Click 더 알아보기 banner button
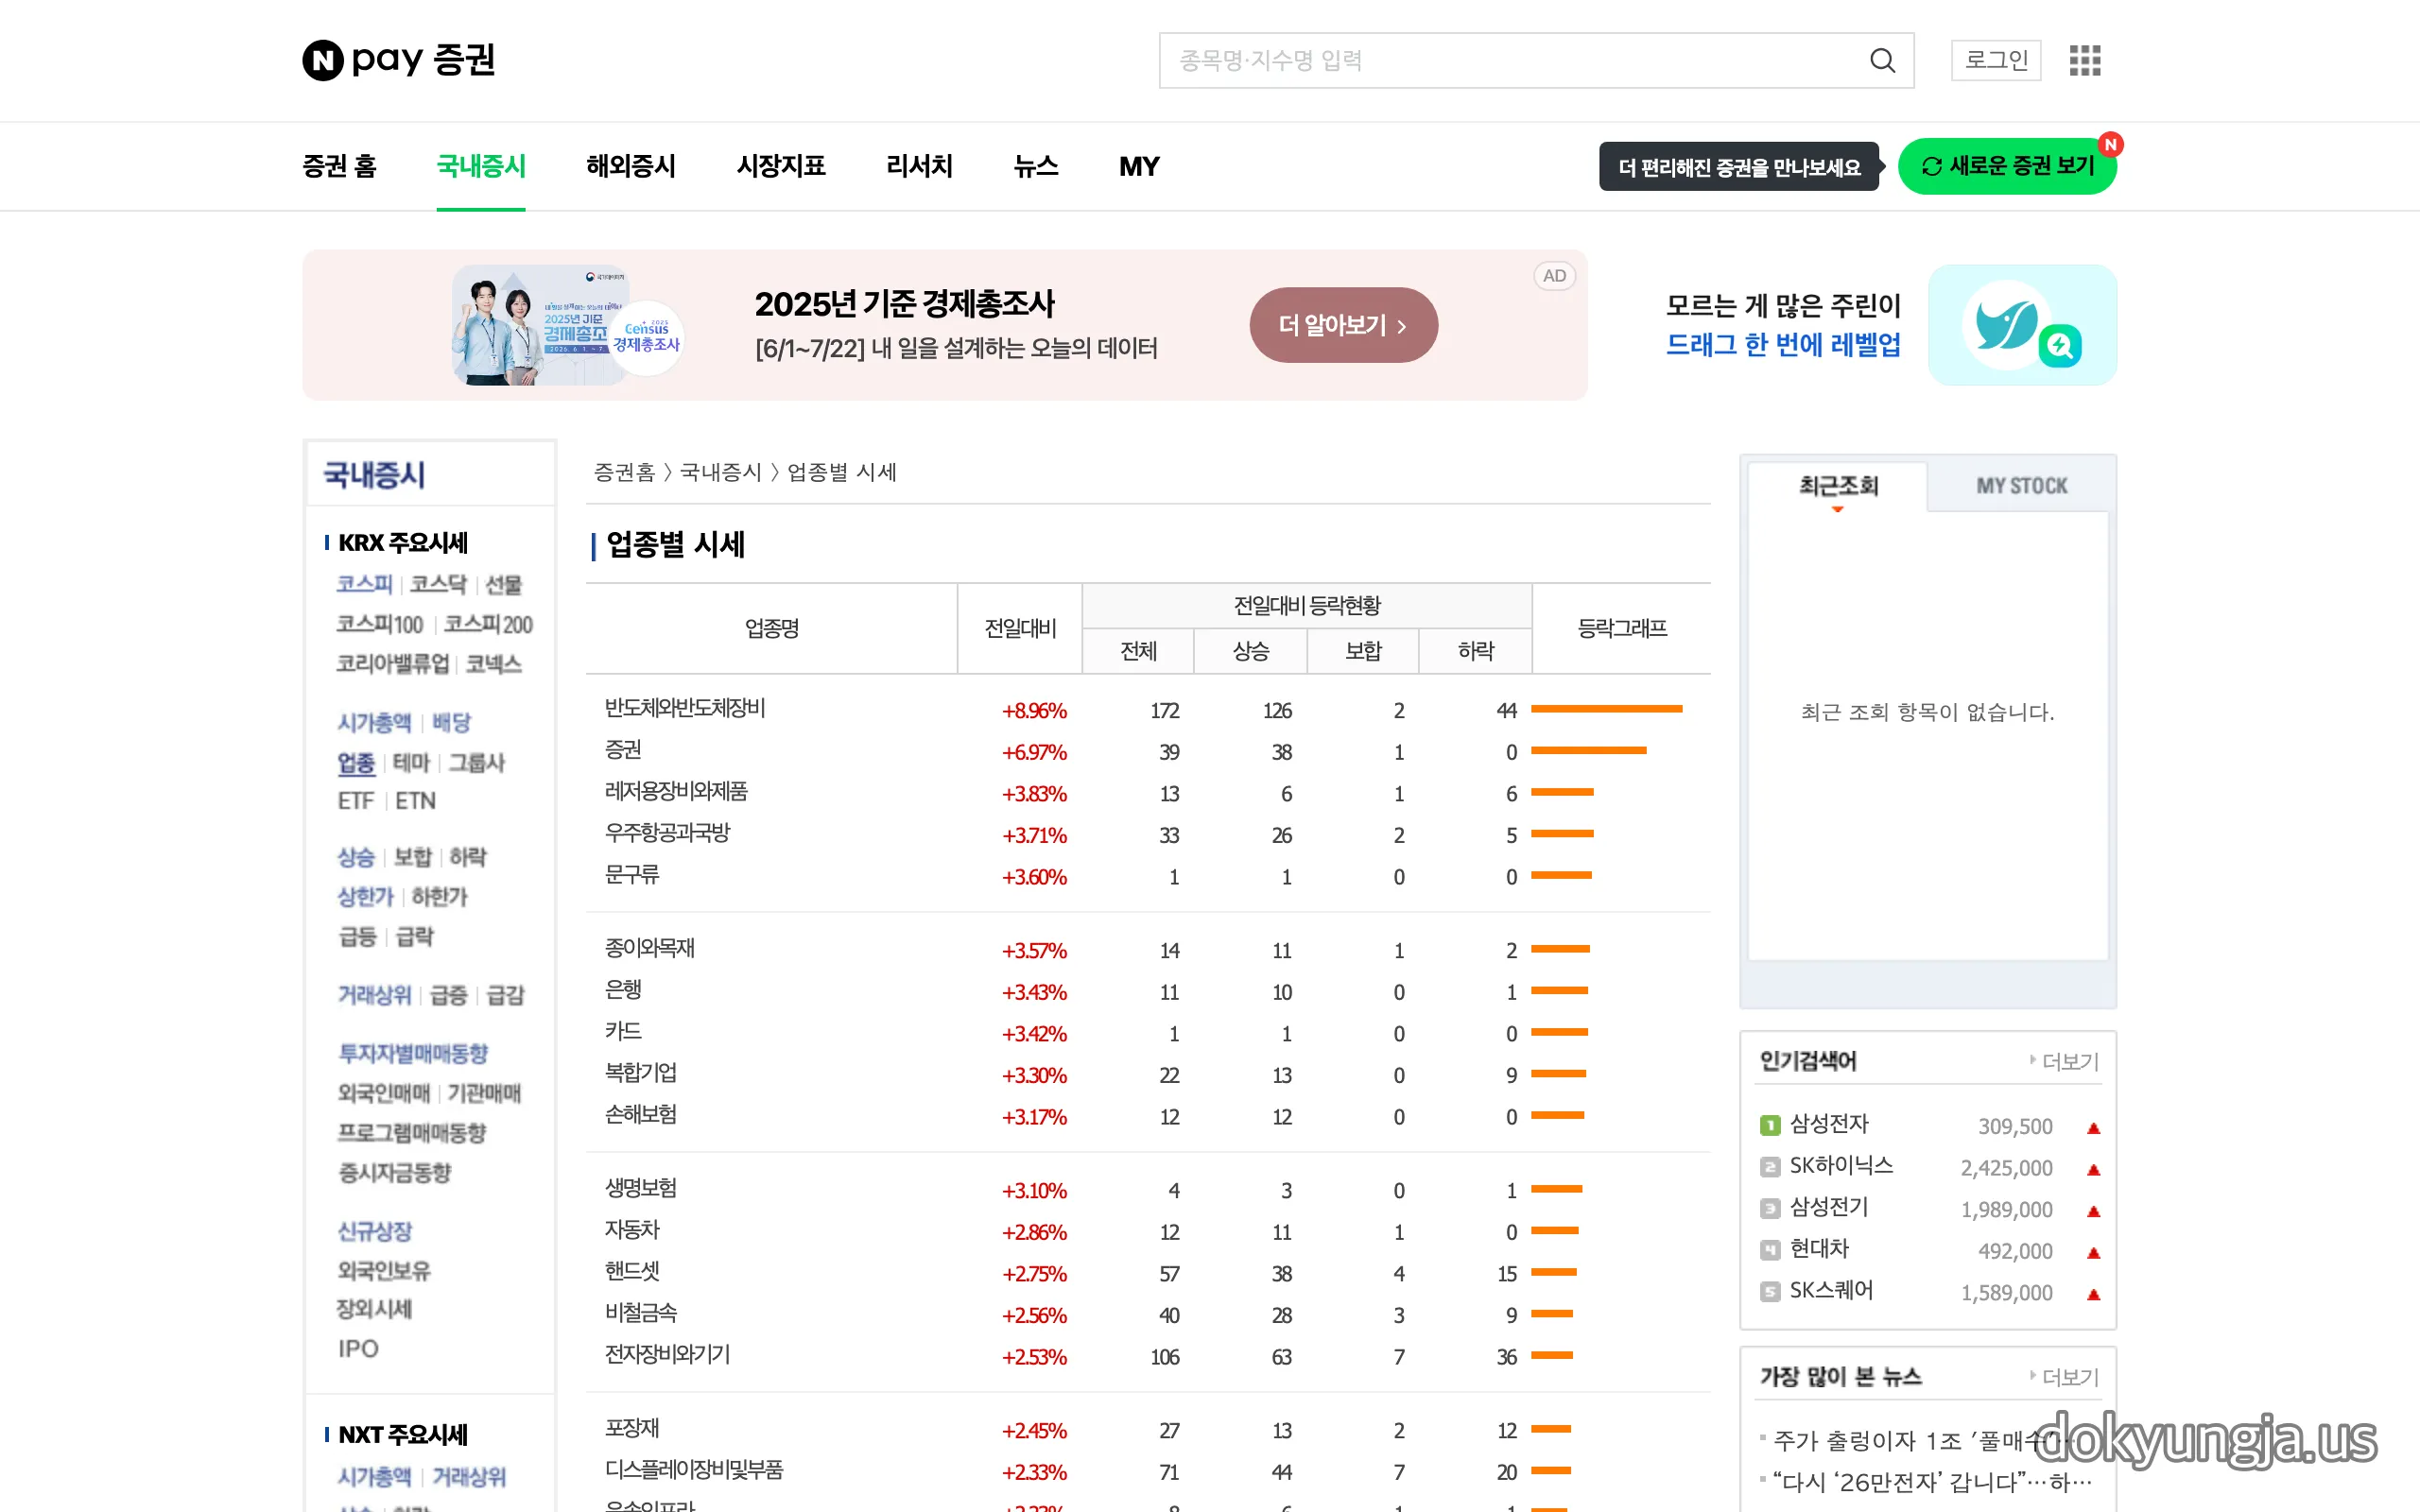The image size is (2420, 1512). [x=1343, y=325]
